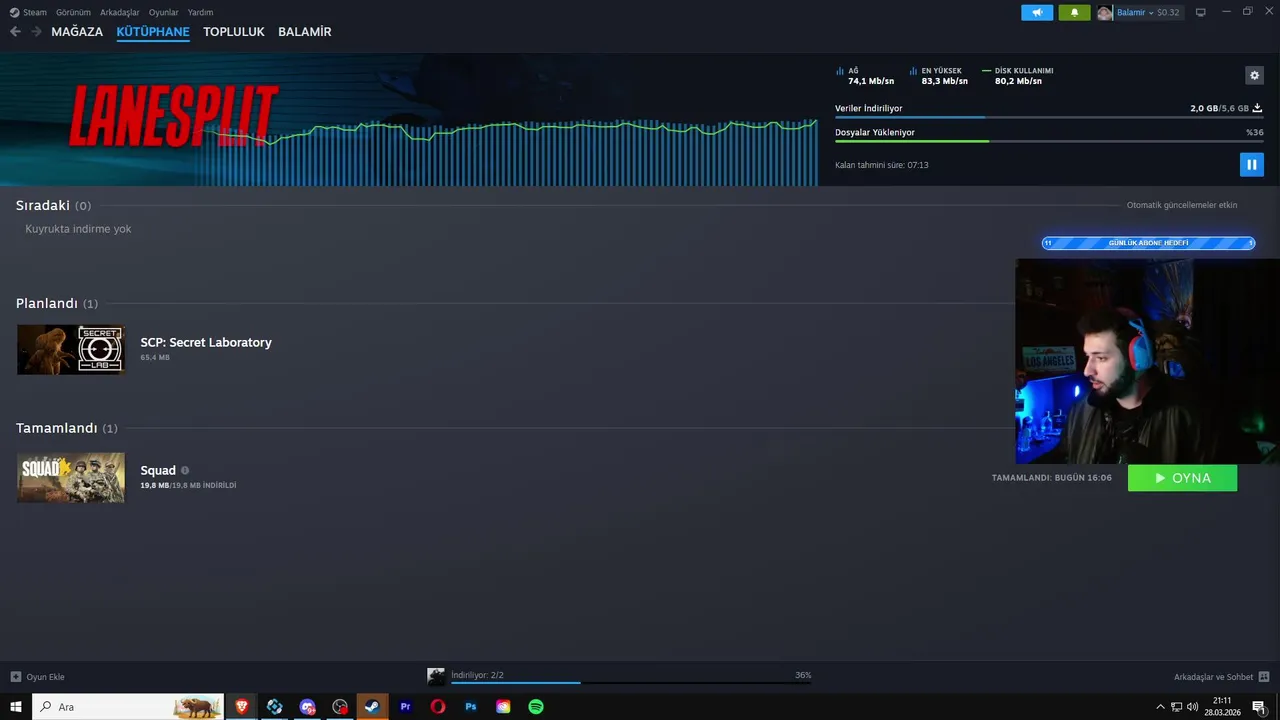Show hidden system tray icons
The height and width of the screenshot is (720, 1280).
click(x=1160, y=707)
